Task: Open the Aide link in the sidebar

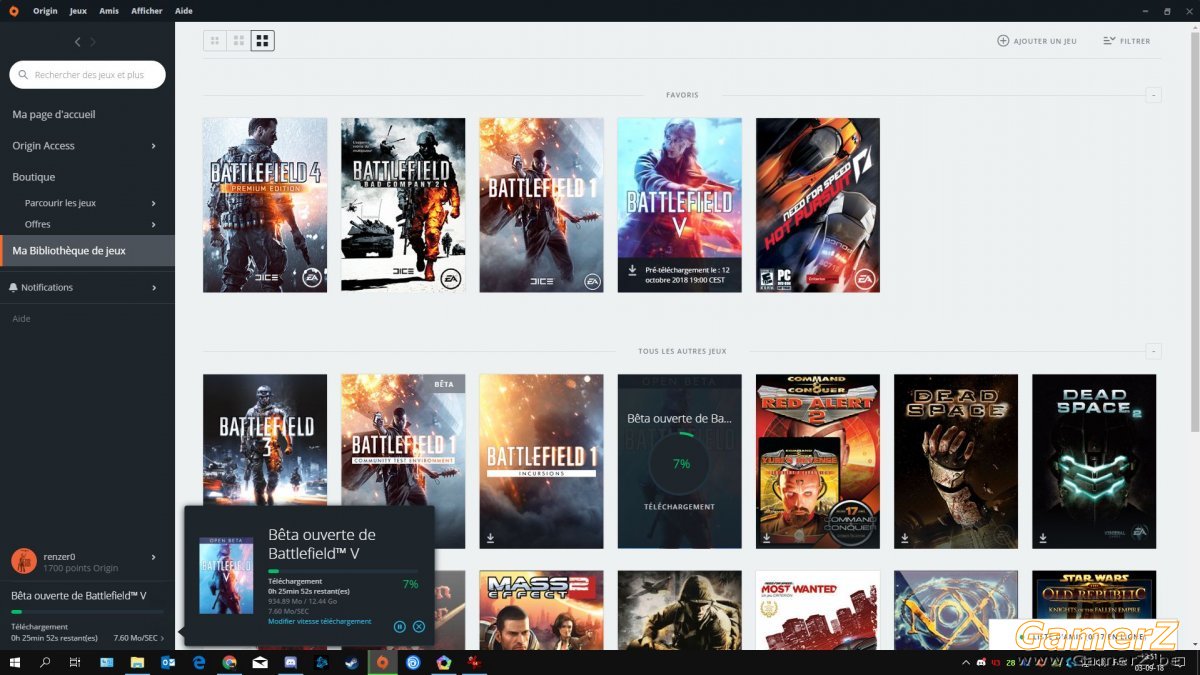Action: coord(21,319)
